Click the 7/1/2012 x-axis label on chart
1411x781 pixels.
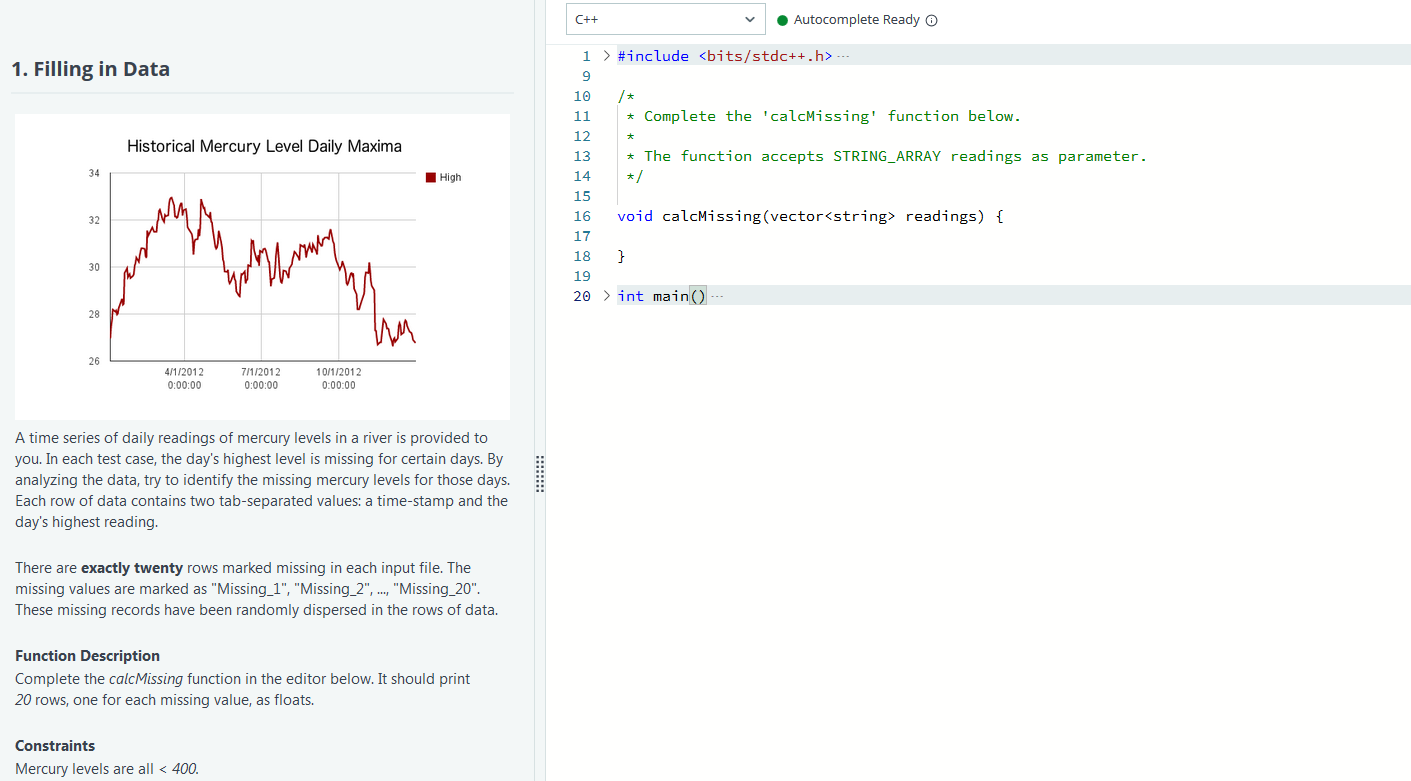pyautogui.click(x=261, y=378)
